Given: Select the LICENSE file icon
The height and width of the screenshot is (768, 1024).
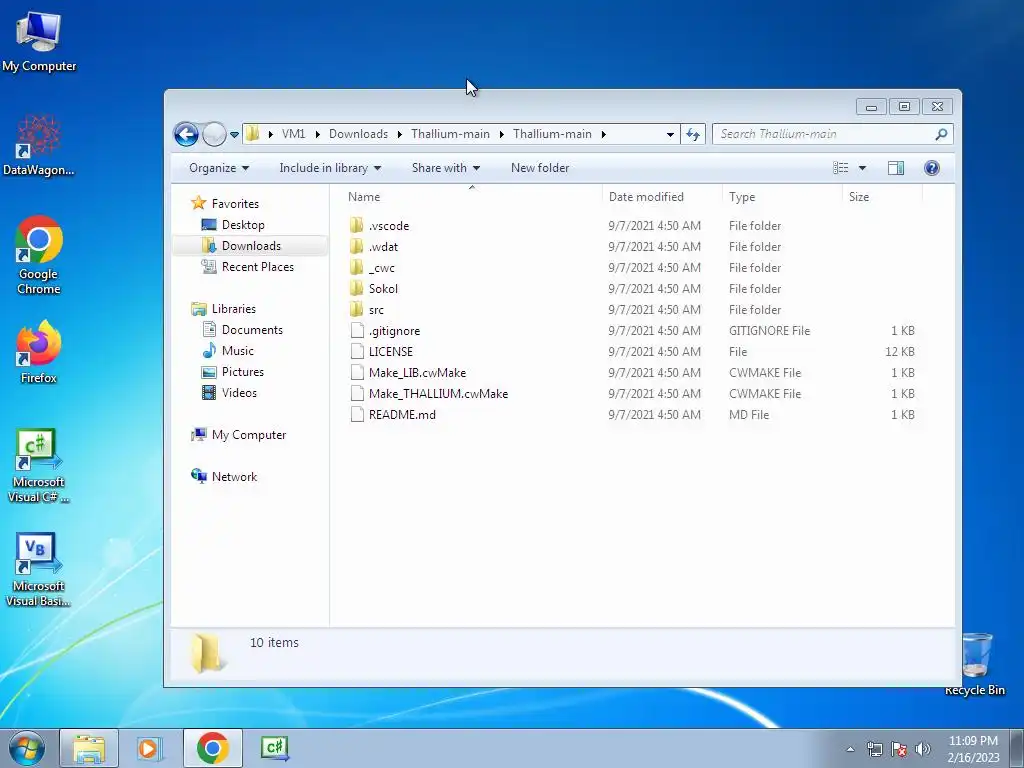Looking at the screenshot, I should click(x=357, y=351).
